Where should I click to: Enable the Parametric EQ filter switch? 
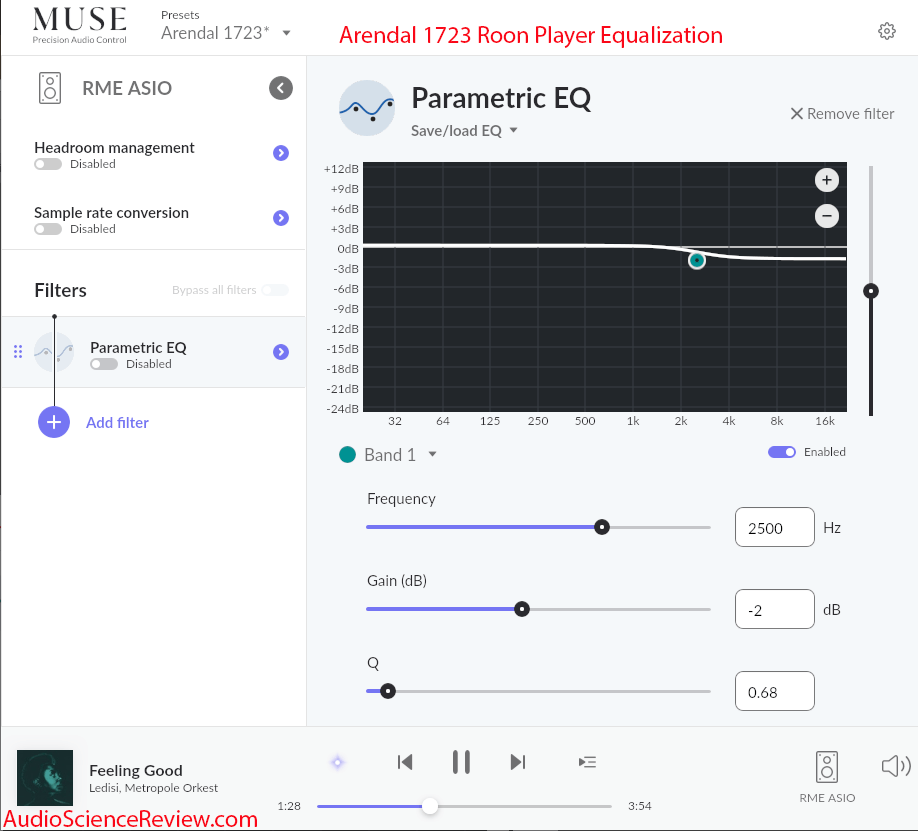[x=104, y=364]
